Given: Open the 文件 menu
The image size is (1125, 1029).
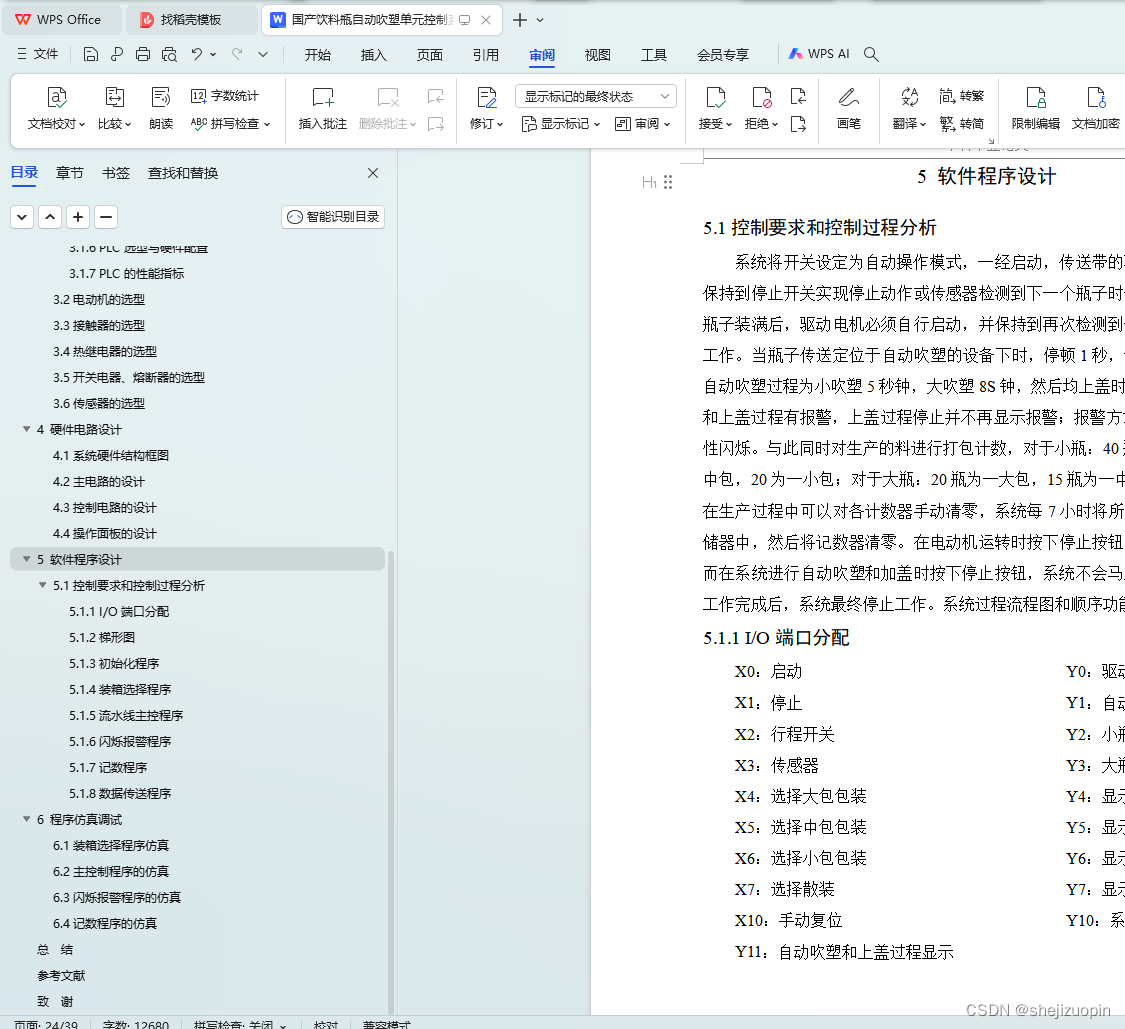Looking at the screenshot, I should pyautogui.click(x=38, y=54).
